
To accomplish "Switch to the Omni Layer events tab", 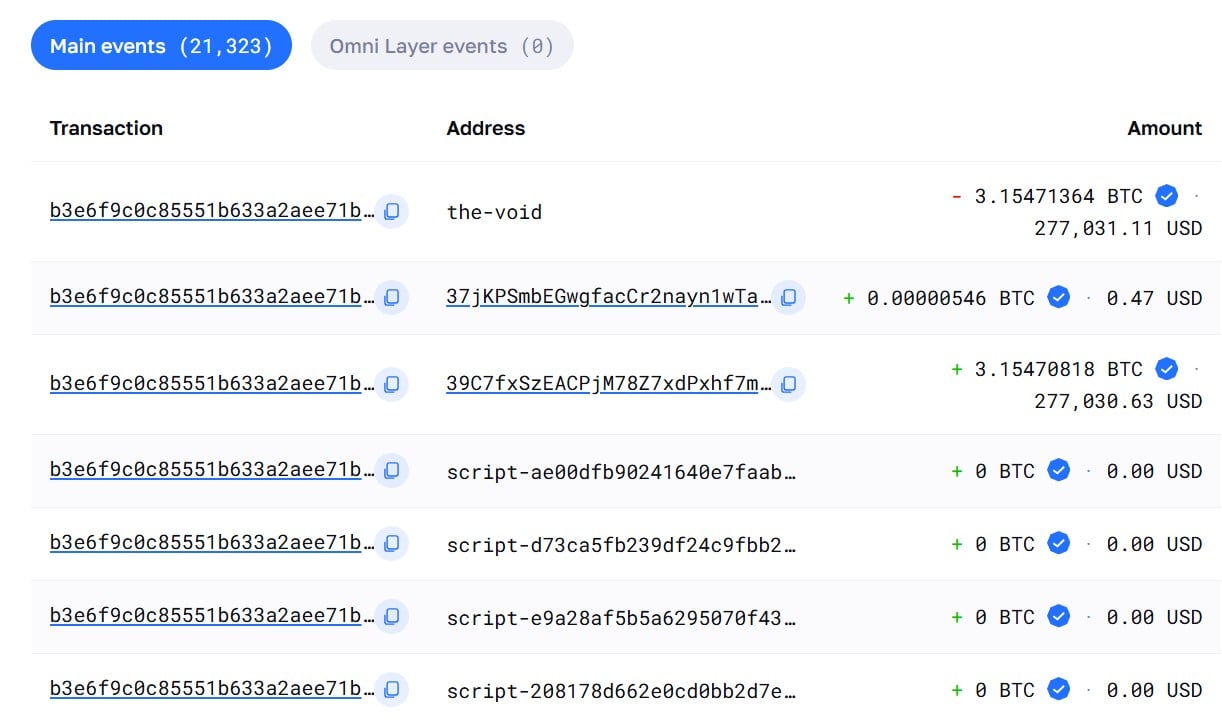I will point(442,45).
